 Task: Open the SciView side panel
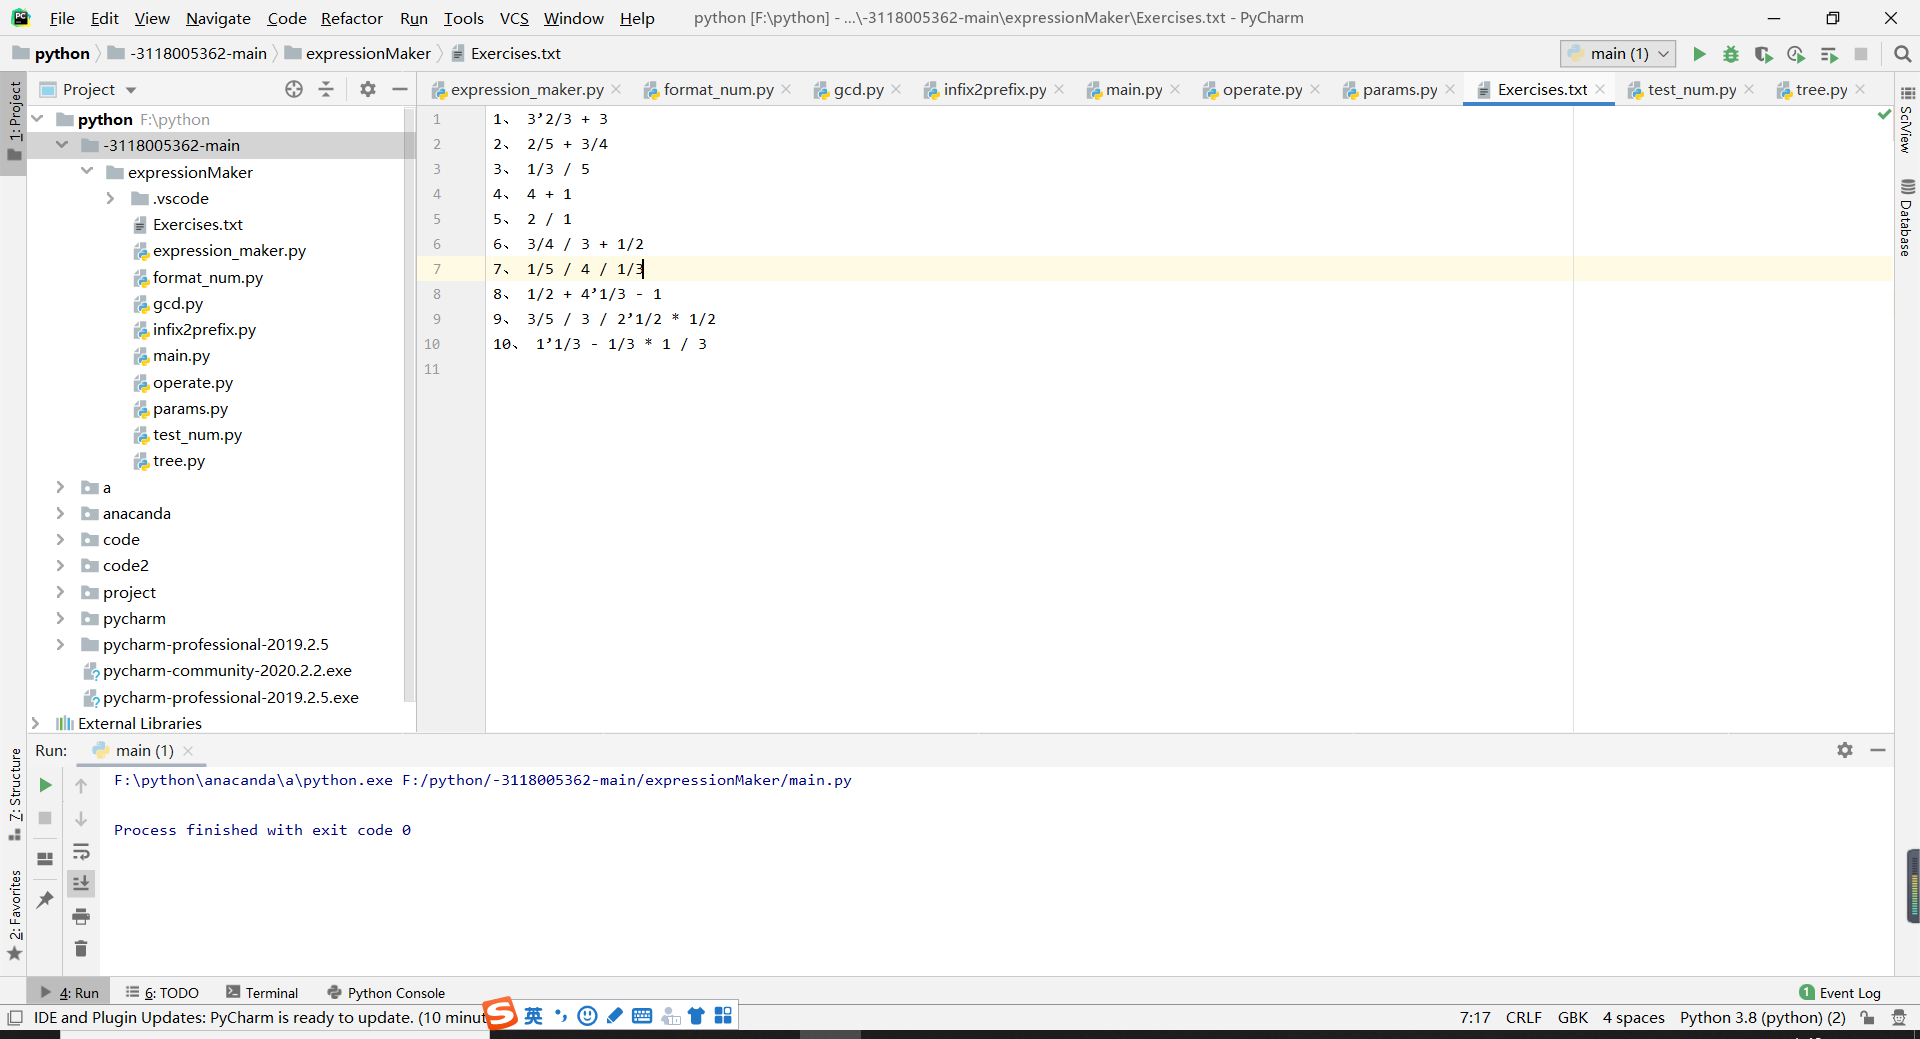[1907, 121]
